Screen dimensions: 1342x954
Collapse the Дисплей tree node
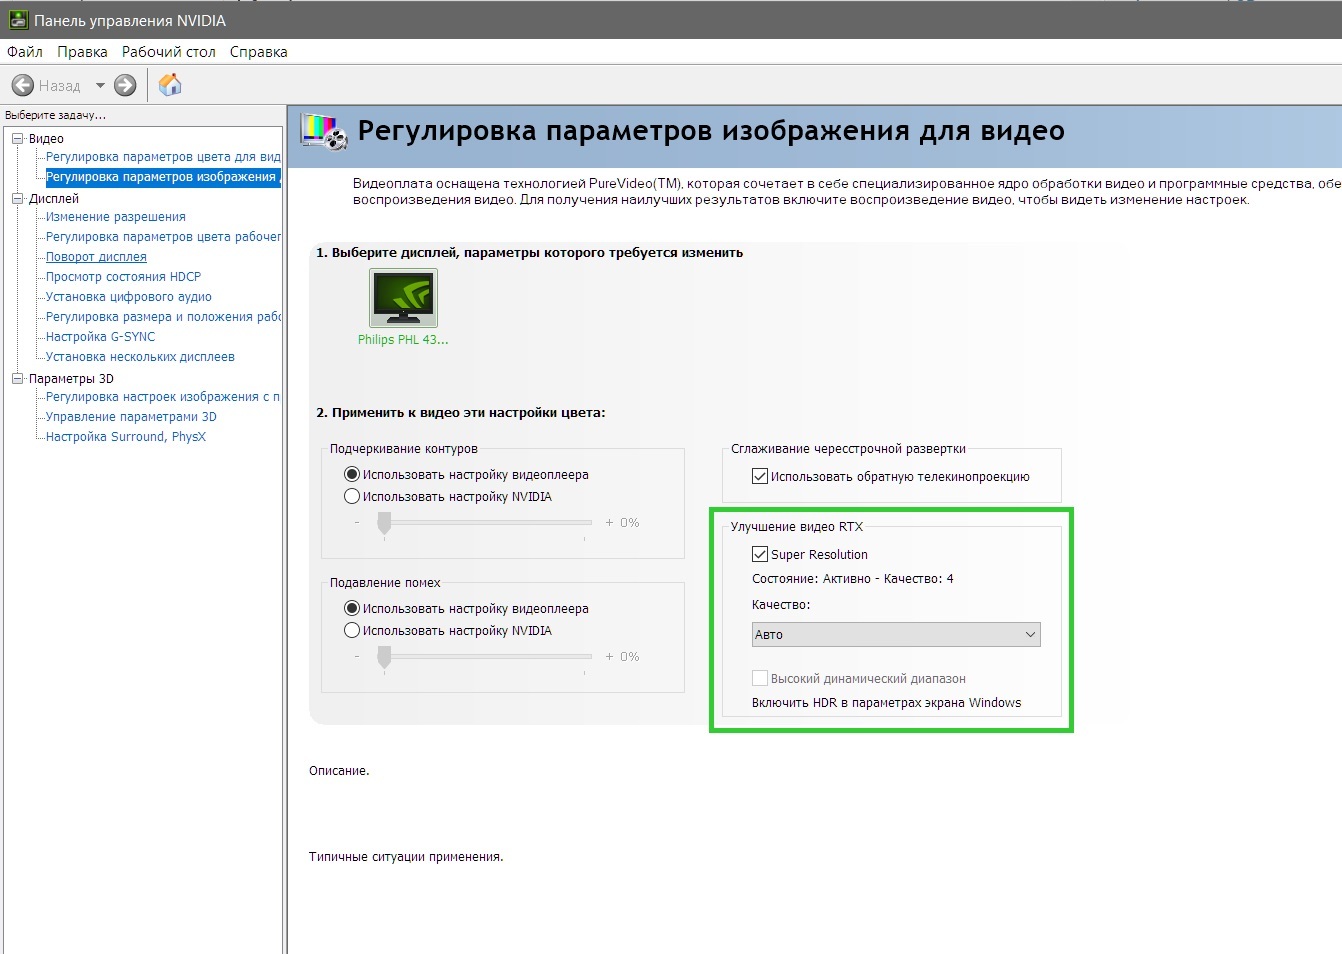[x=17, y=199]
